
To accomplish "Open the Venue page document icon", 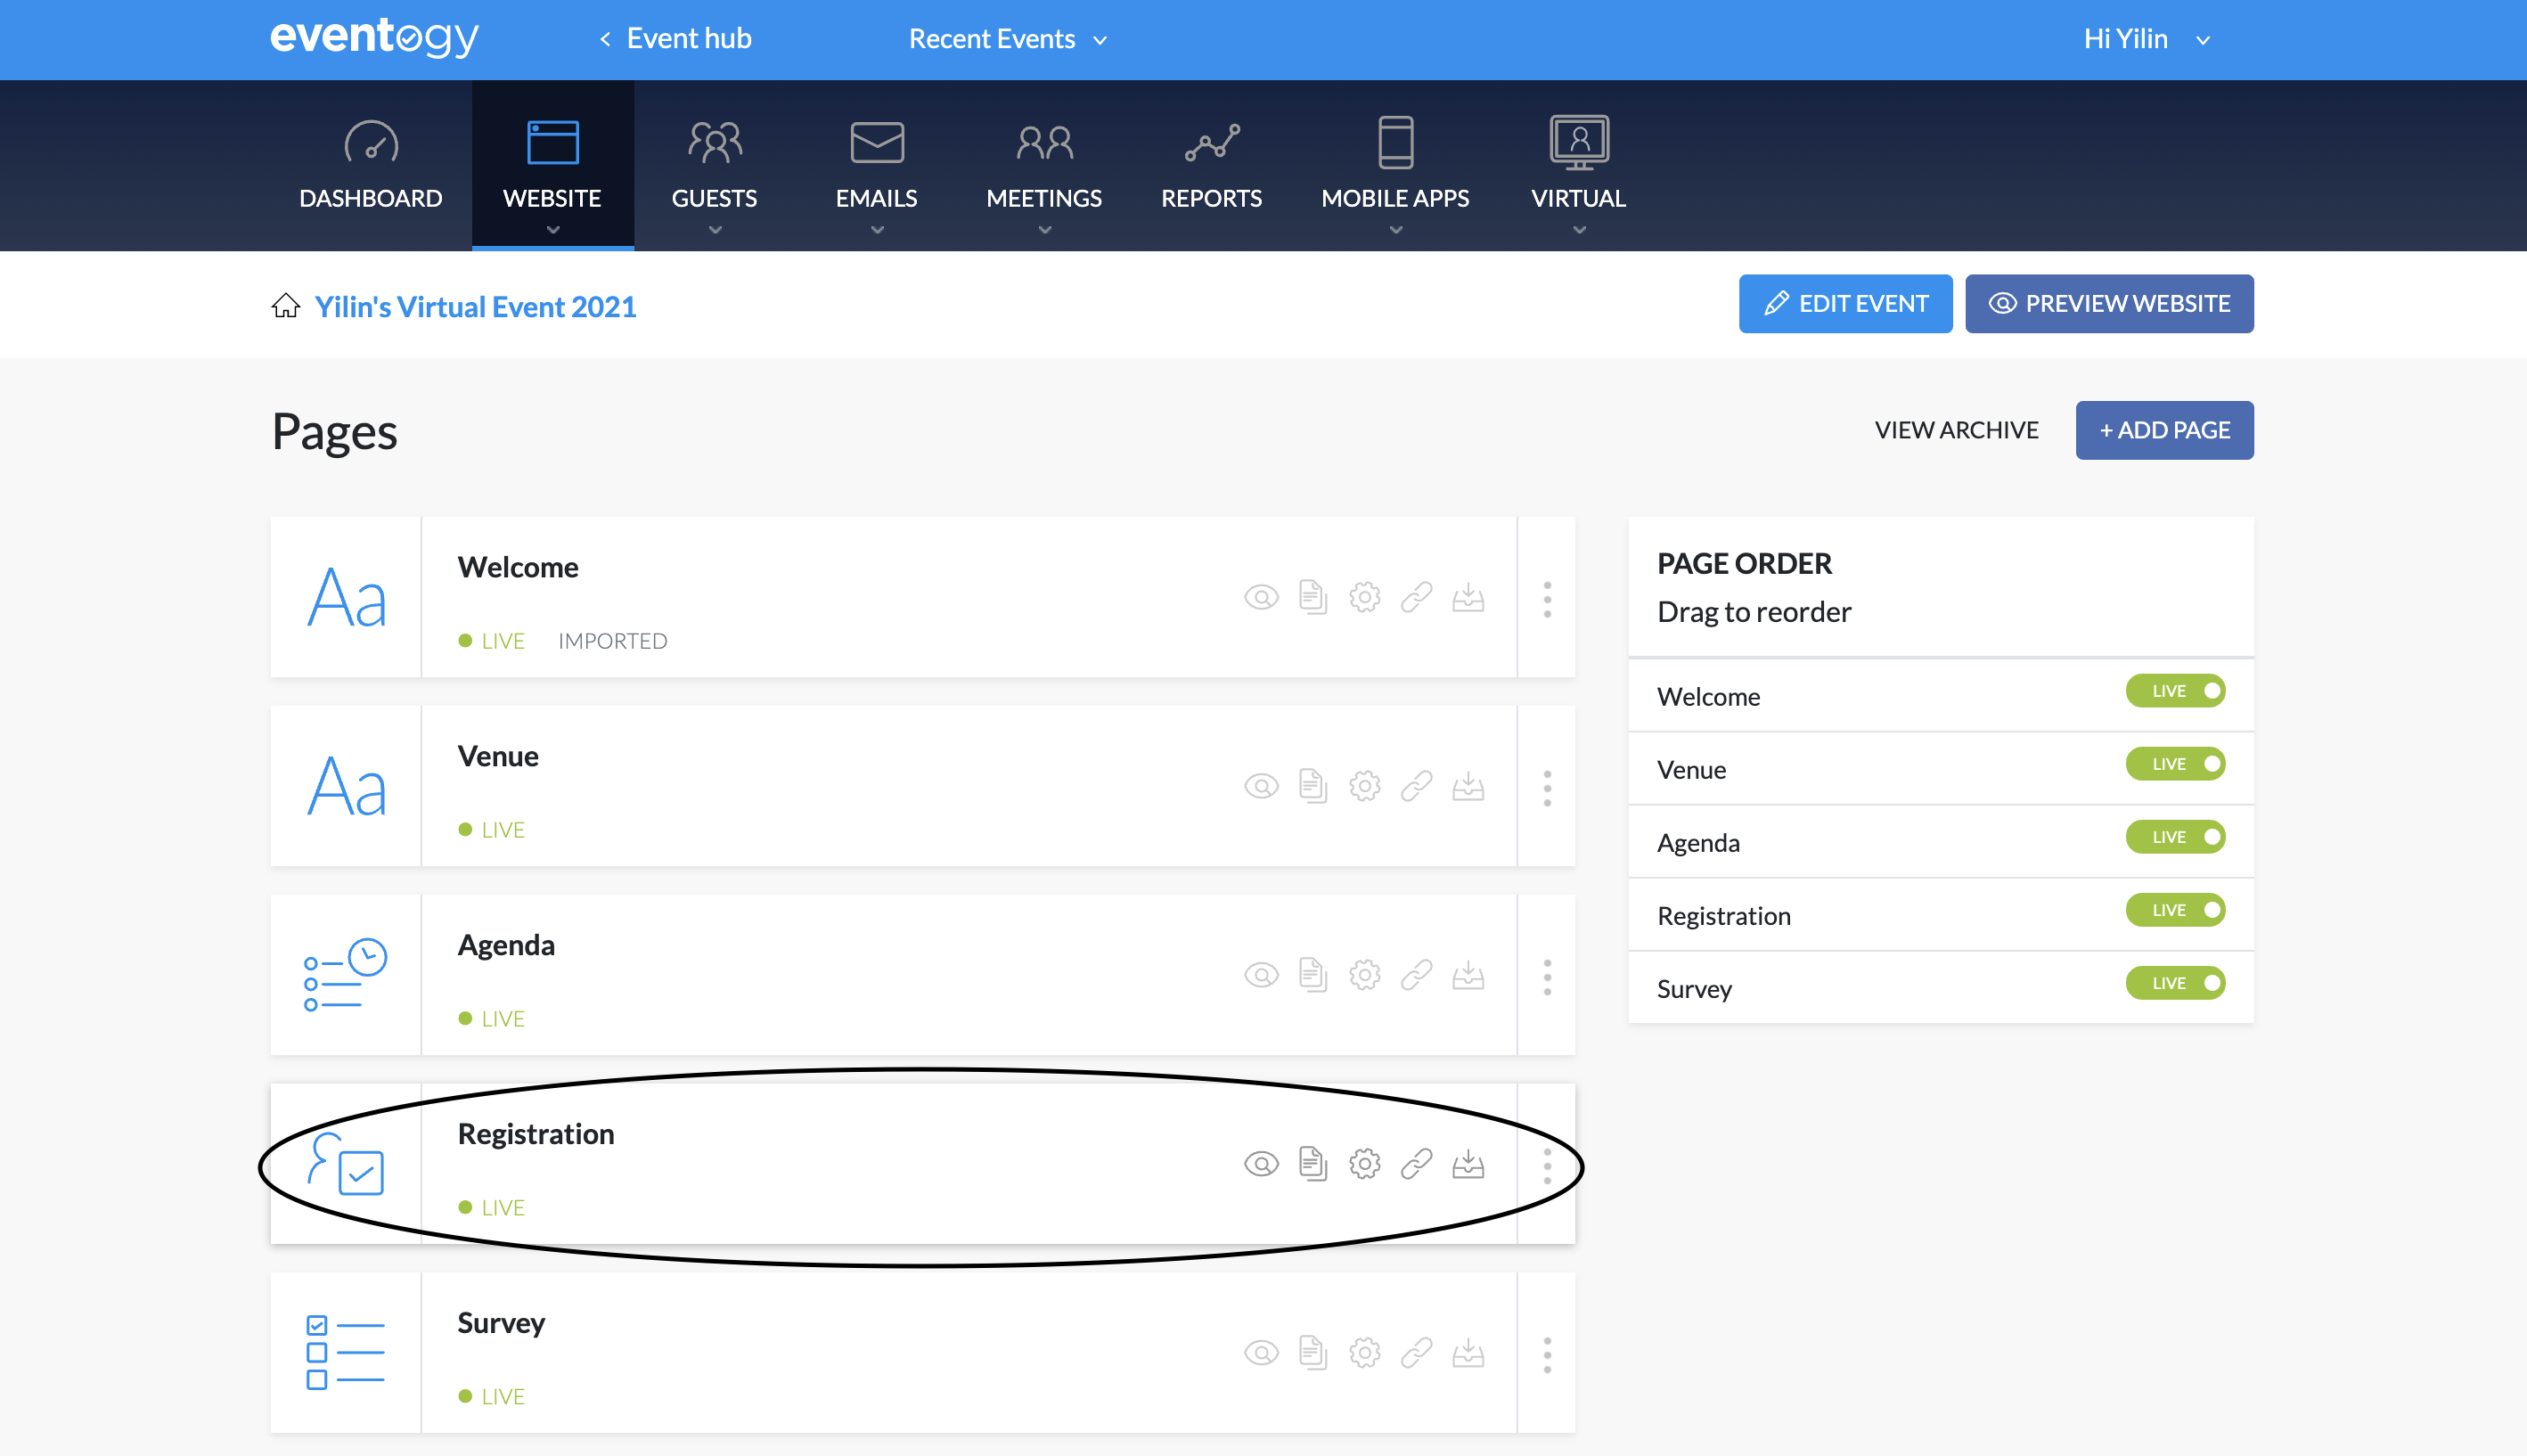I will tap(1313, 787).
